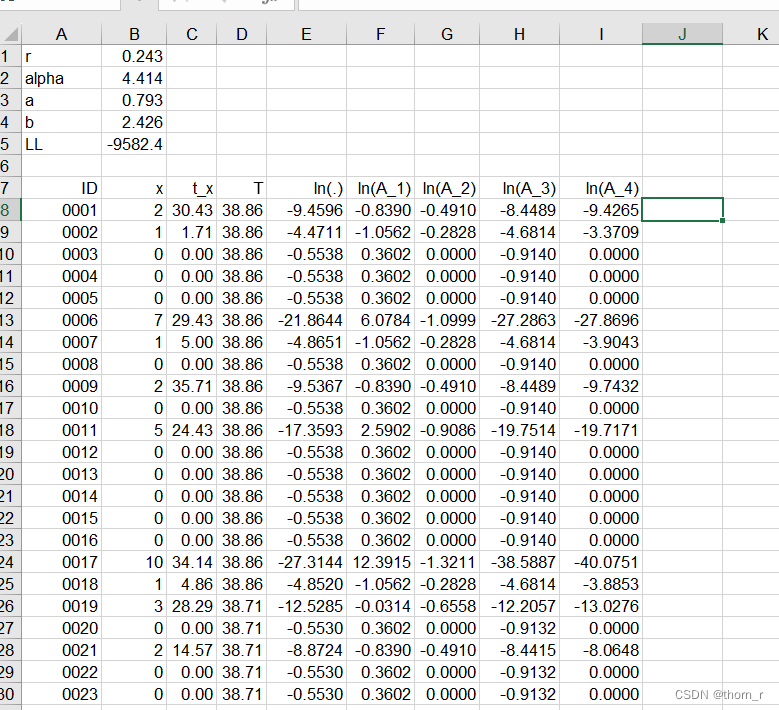Click cell containing r value 0.243

134,56
